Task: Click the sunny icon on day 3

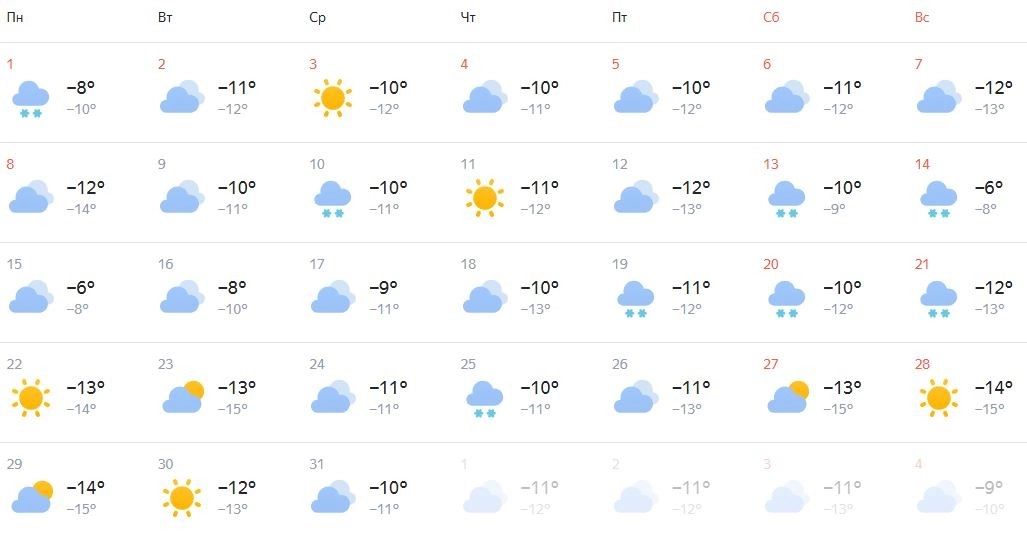Action: (332, 98)
